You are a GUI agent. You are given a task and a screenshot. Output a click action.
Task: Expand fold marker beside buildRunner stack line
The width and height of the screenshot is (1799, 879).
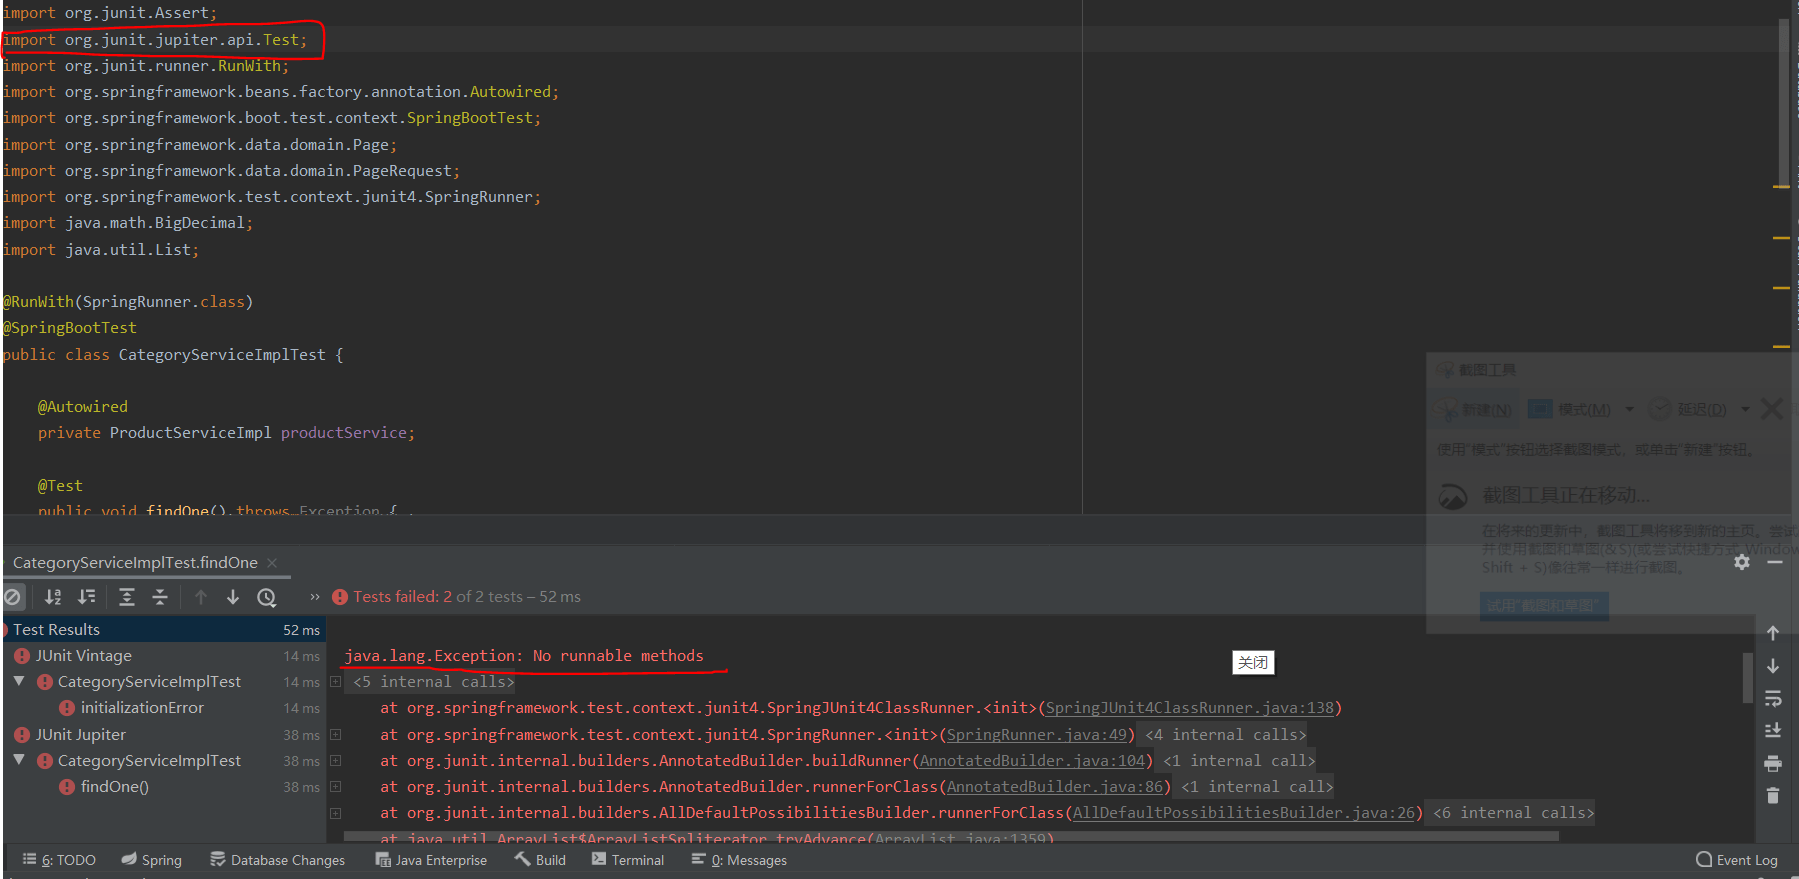pyautogui.click(x=336, y=761)
